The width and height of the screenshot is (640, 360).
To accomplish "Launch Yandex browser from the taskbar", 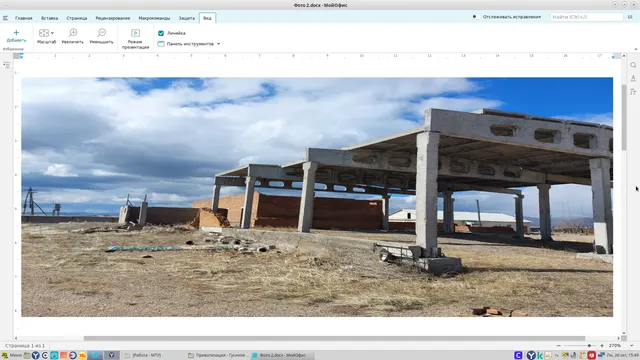I will click(x=36, y=356).
